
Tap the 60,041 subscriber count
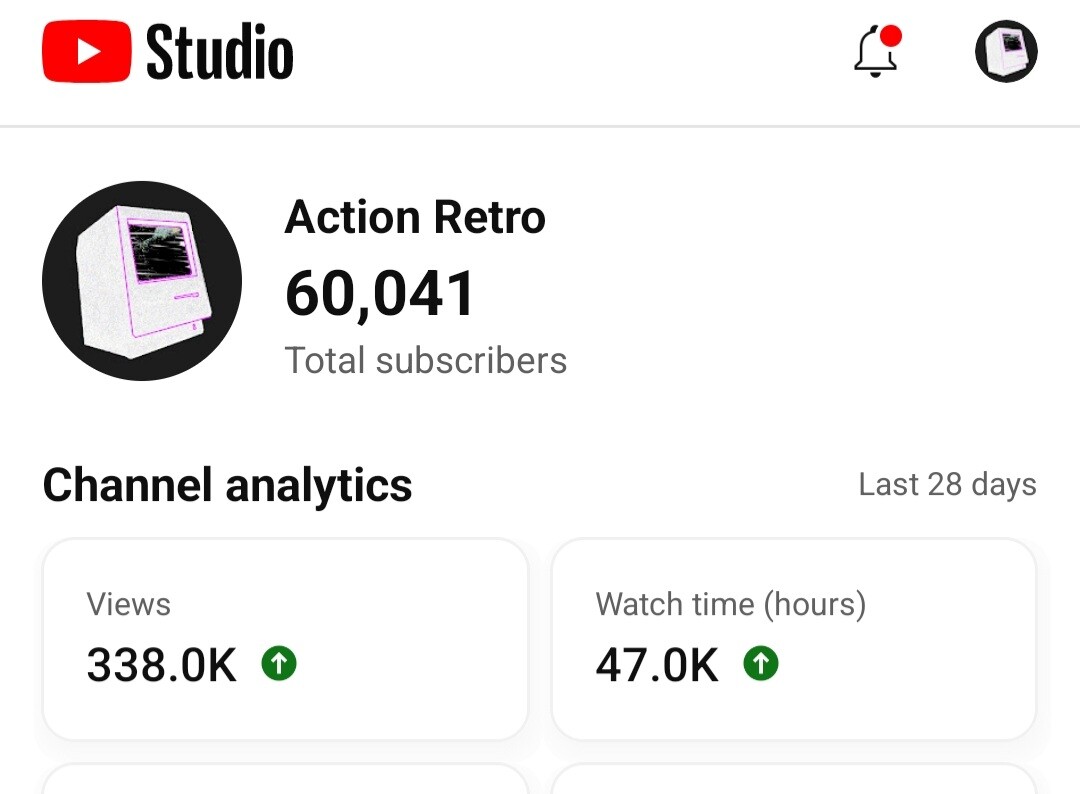(x=380, y=294)
